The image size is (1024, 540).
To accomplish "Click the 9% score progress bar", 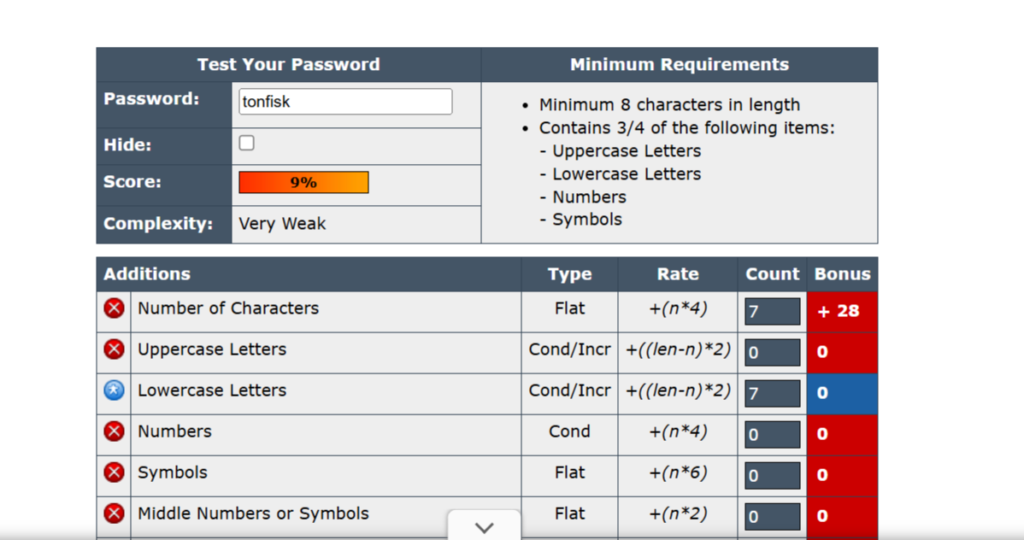I will (x=303, y=182).
